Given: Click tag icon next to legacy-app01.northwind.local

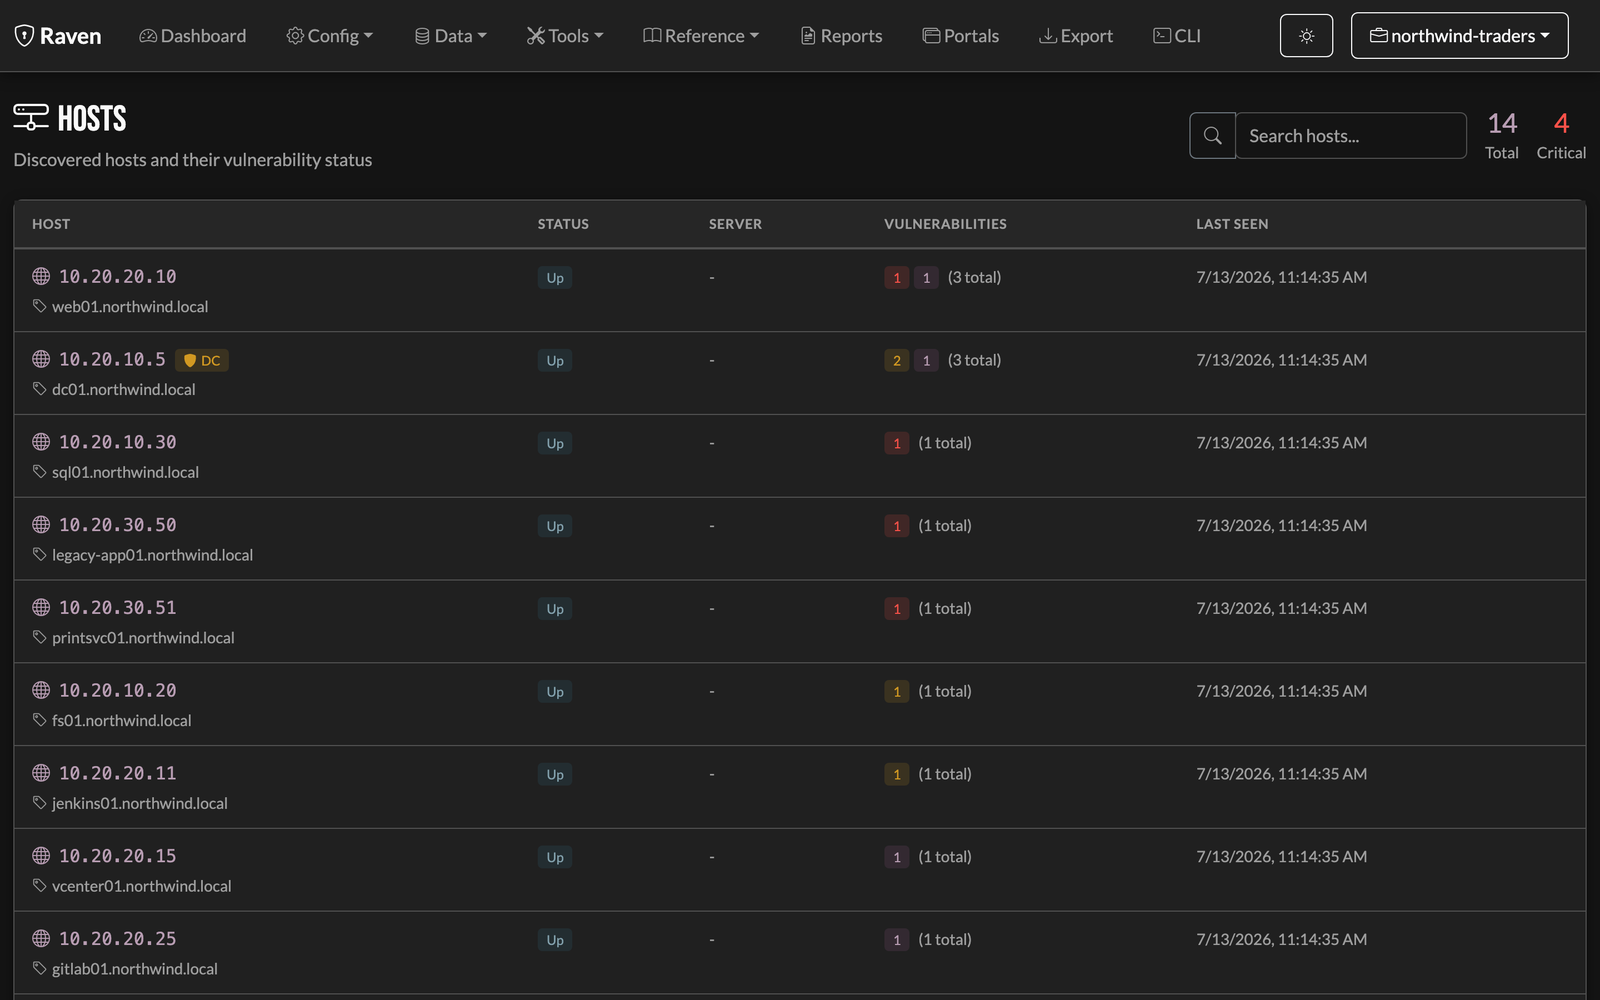Looking at the screenshot, I should (40, 554).
